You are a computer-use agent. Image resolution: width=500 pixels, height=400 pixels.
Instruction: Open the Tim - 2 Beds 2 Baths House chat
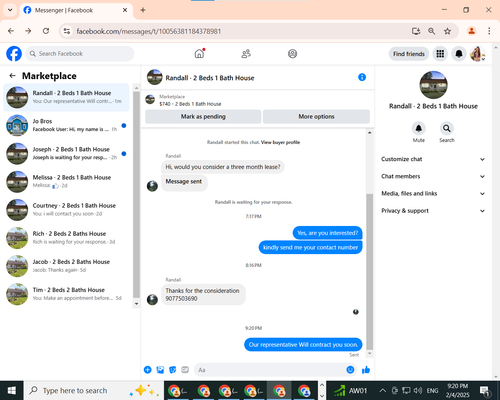[66, 294]
